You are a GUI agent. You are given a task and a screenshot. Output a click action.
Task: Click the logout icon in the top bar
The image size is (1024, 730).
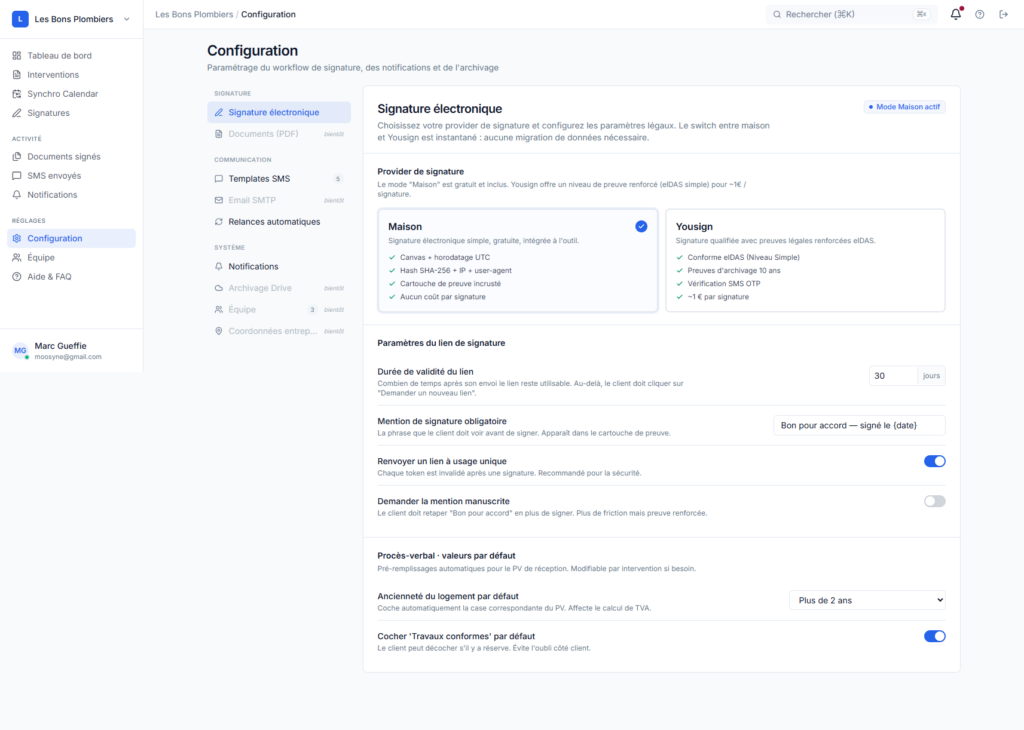[1004, 14]
